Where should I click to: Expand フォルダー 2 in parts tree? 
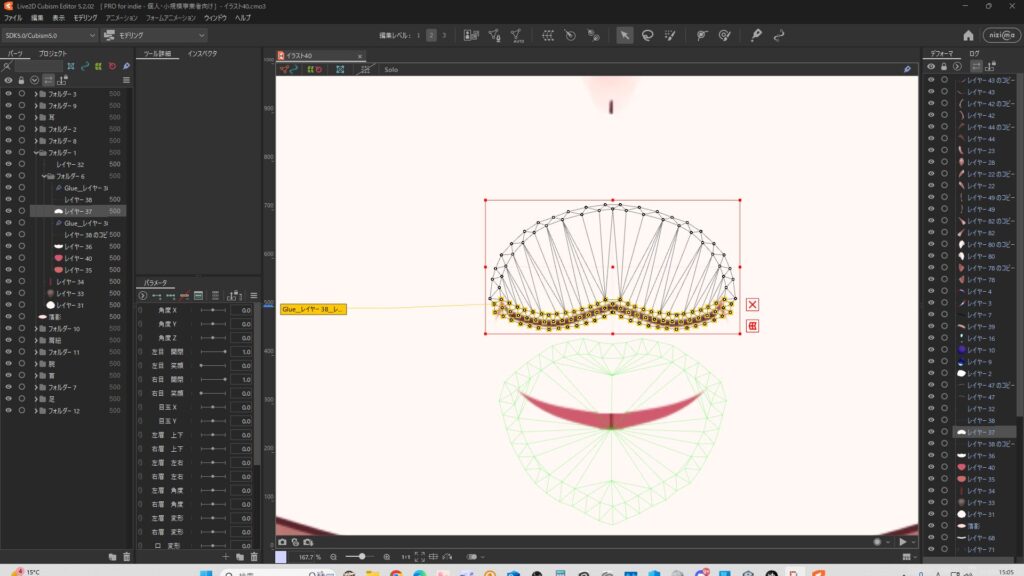point(36,129)
